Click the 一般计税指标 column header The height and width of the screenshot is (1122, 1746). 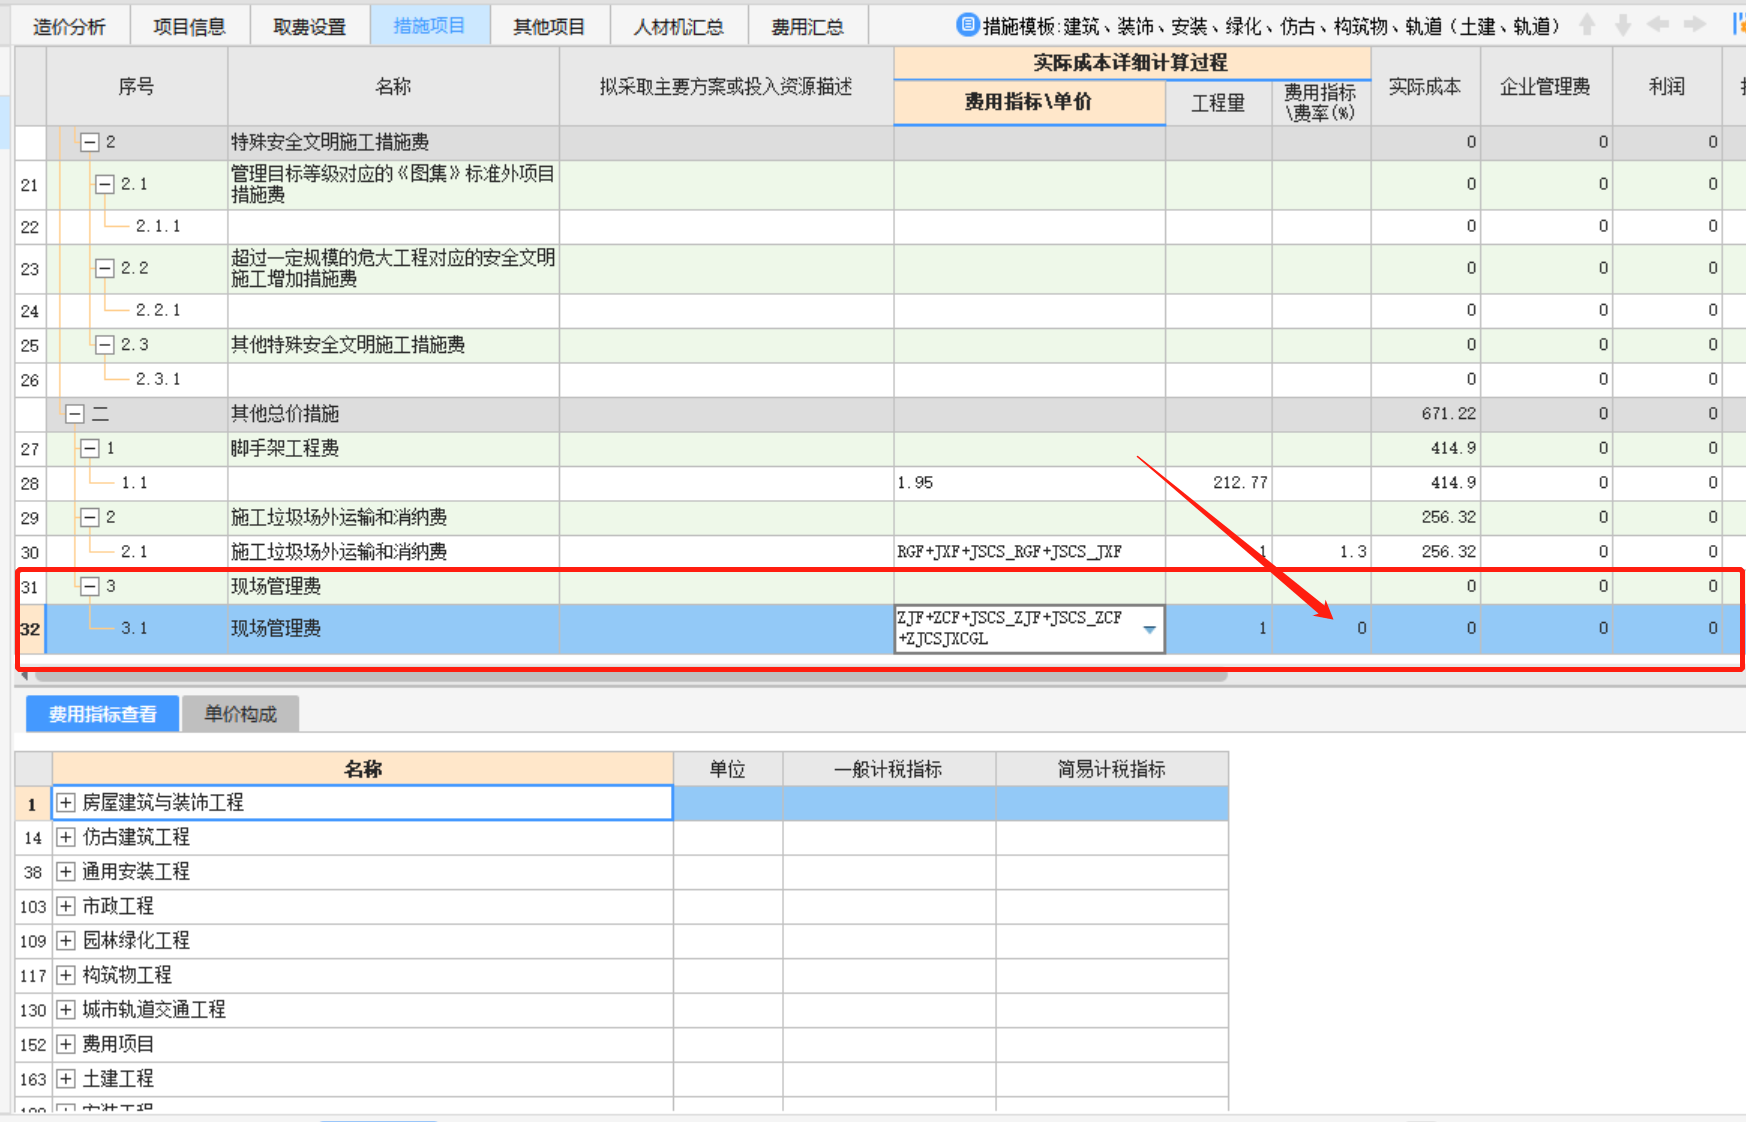click(889, 769)
